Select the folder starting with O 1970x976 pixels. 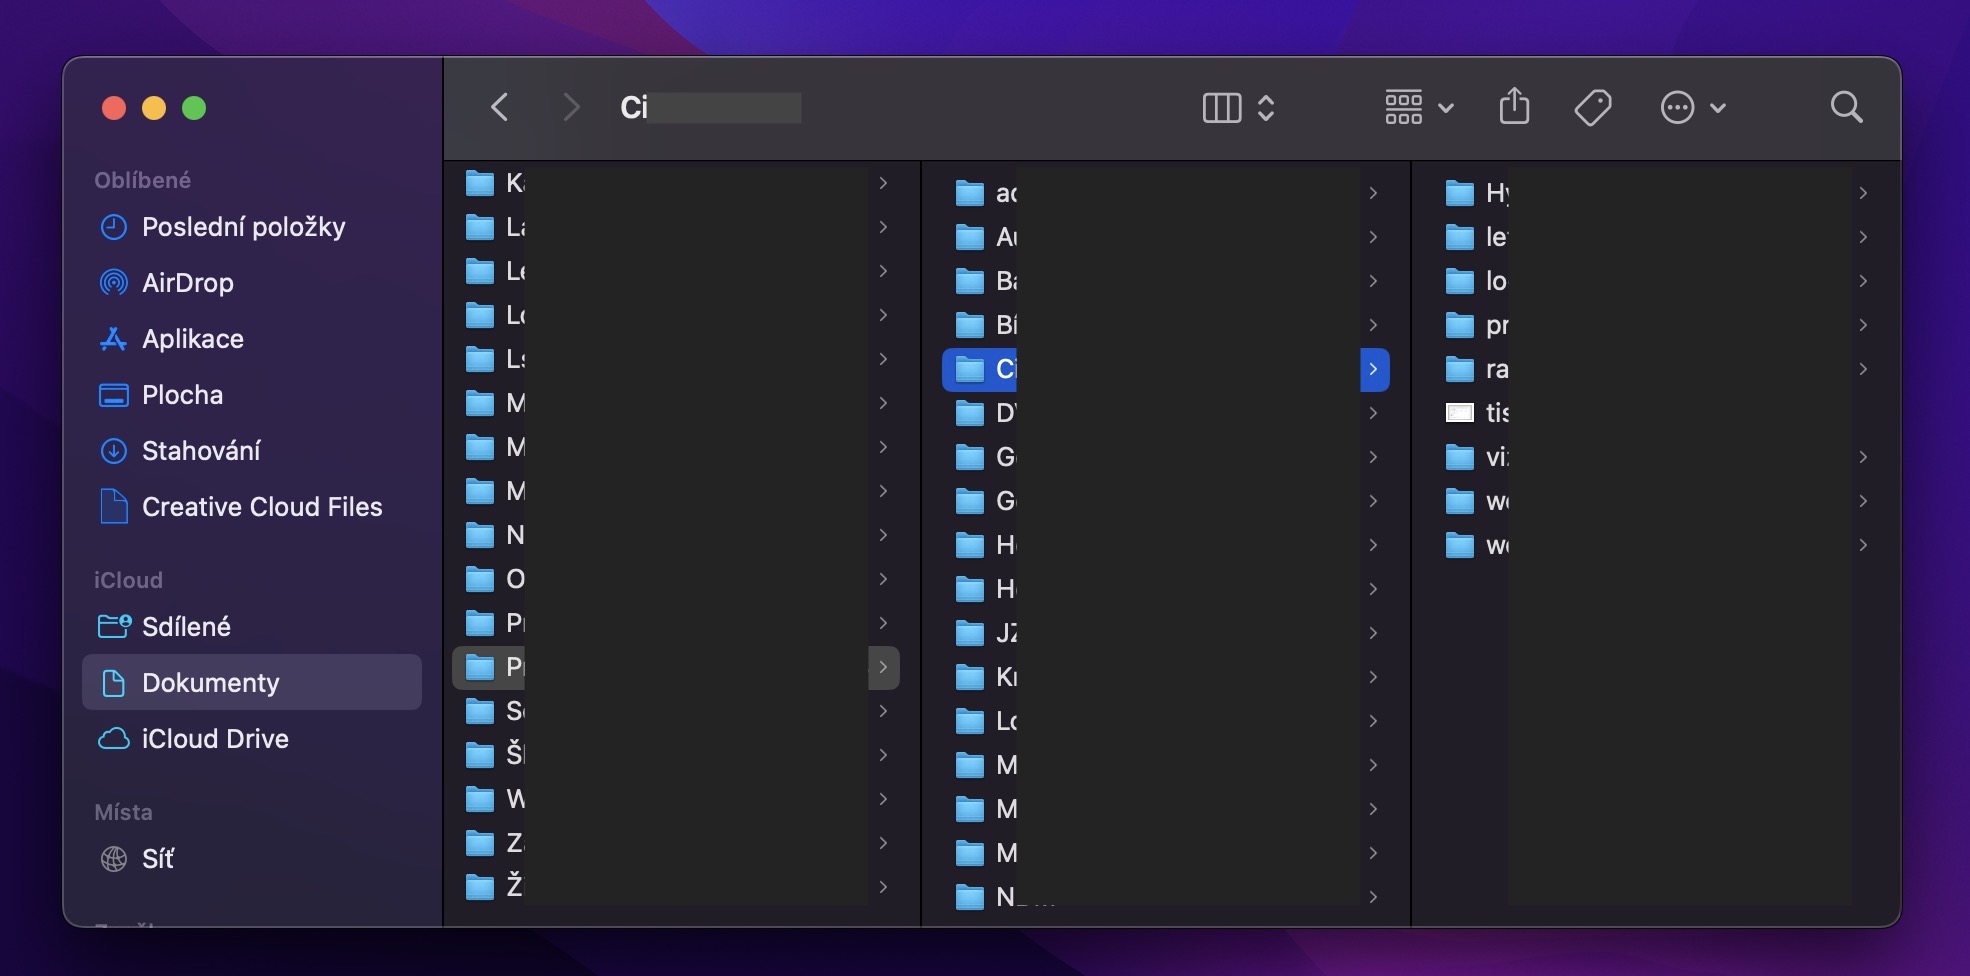[x=676, y=579]
